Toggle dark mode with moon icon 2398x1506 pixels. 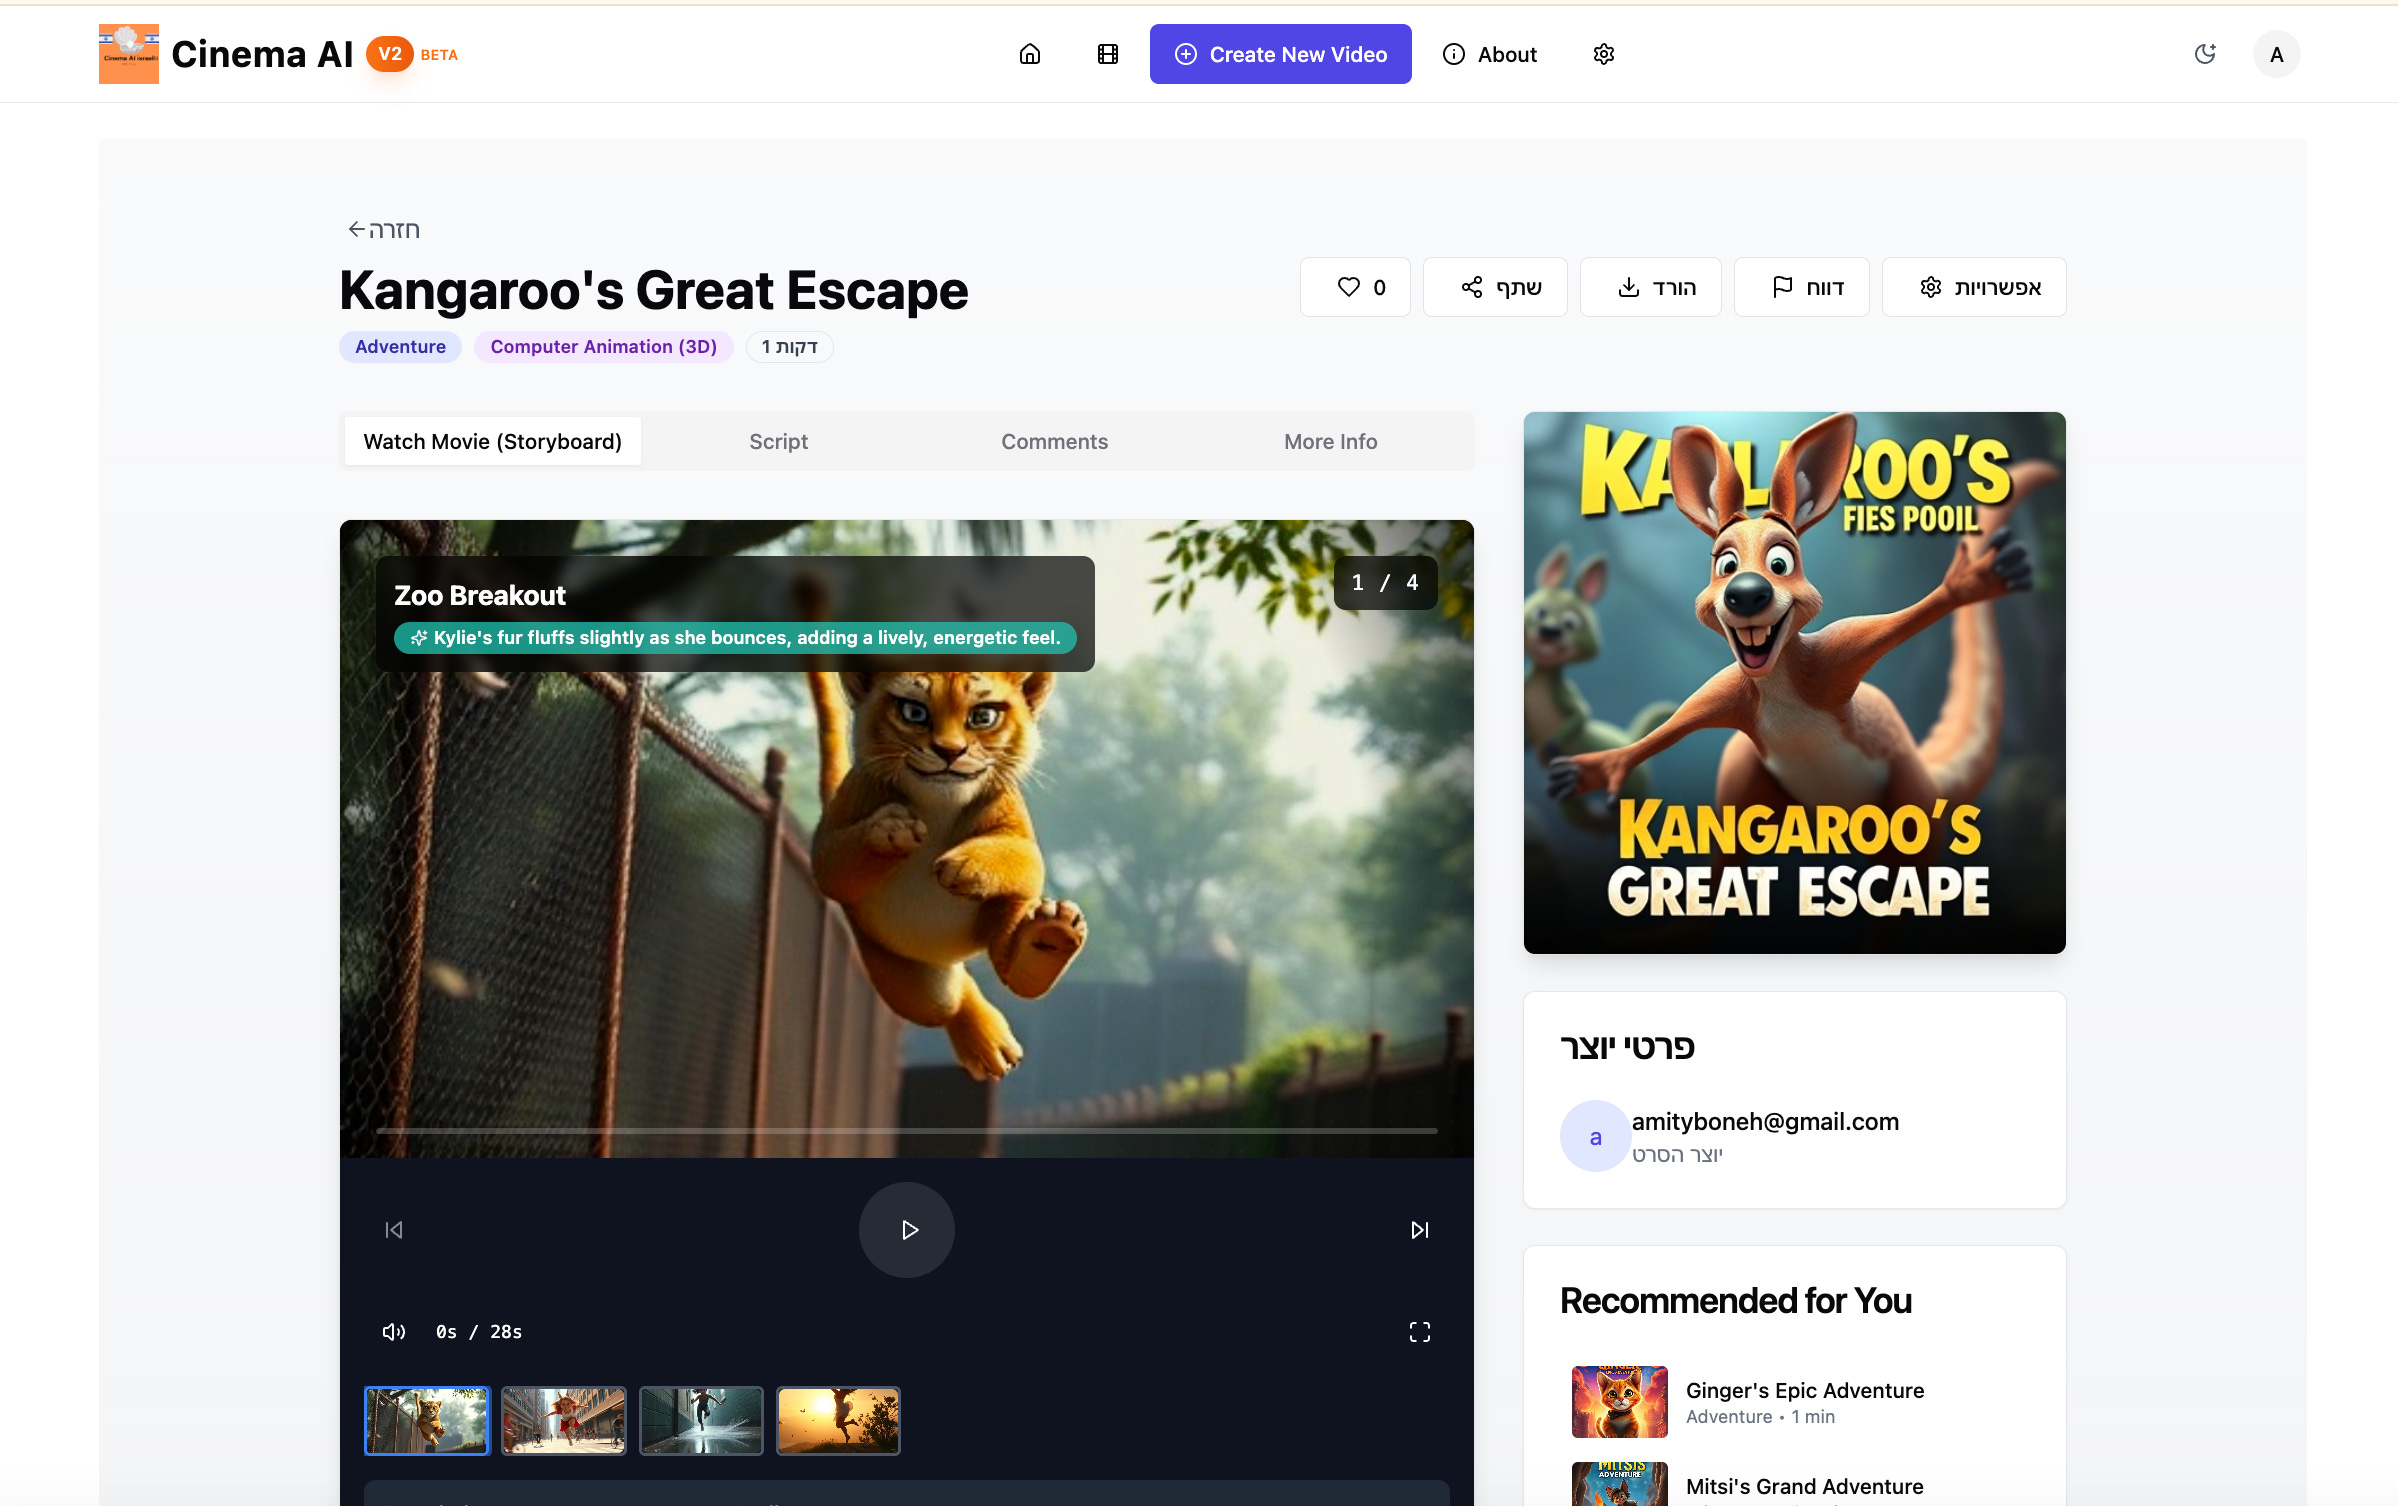click(2205, 54)
